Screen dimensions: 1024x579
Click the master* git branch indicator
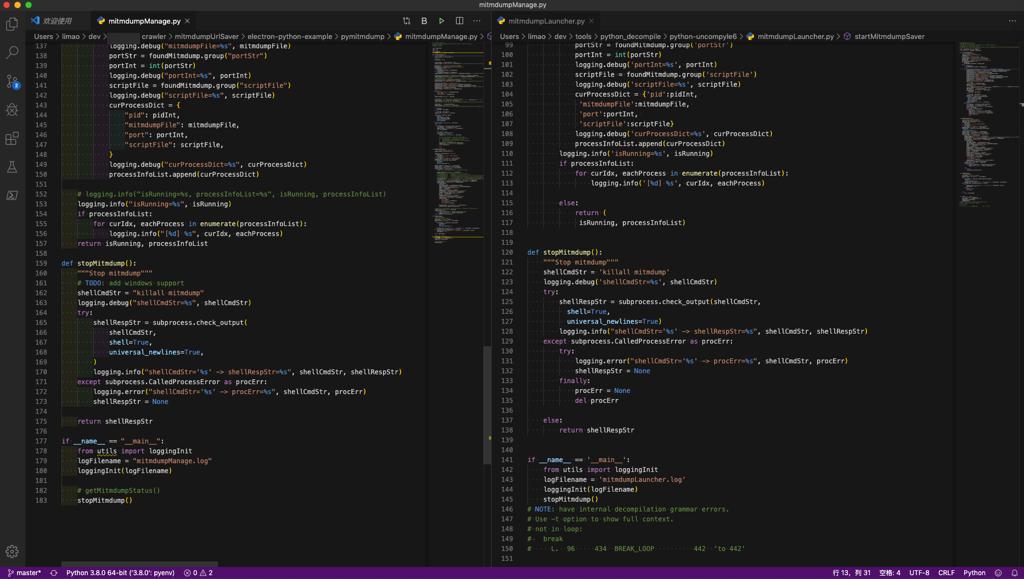[x=24, y=572]
